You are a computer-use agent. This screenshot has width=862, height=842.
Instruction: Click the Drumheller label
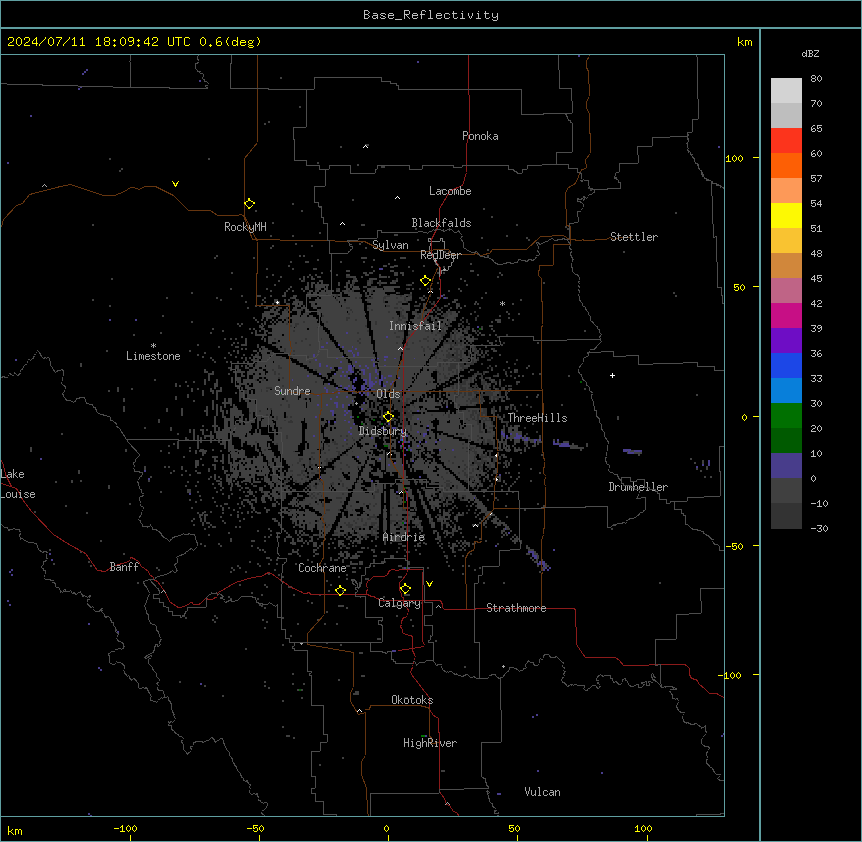[638, 487]
